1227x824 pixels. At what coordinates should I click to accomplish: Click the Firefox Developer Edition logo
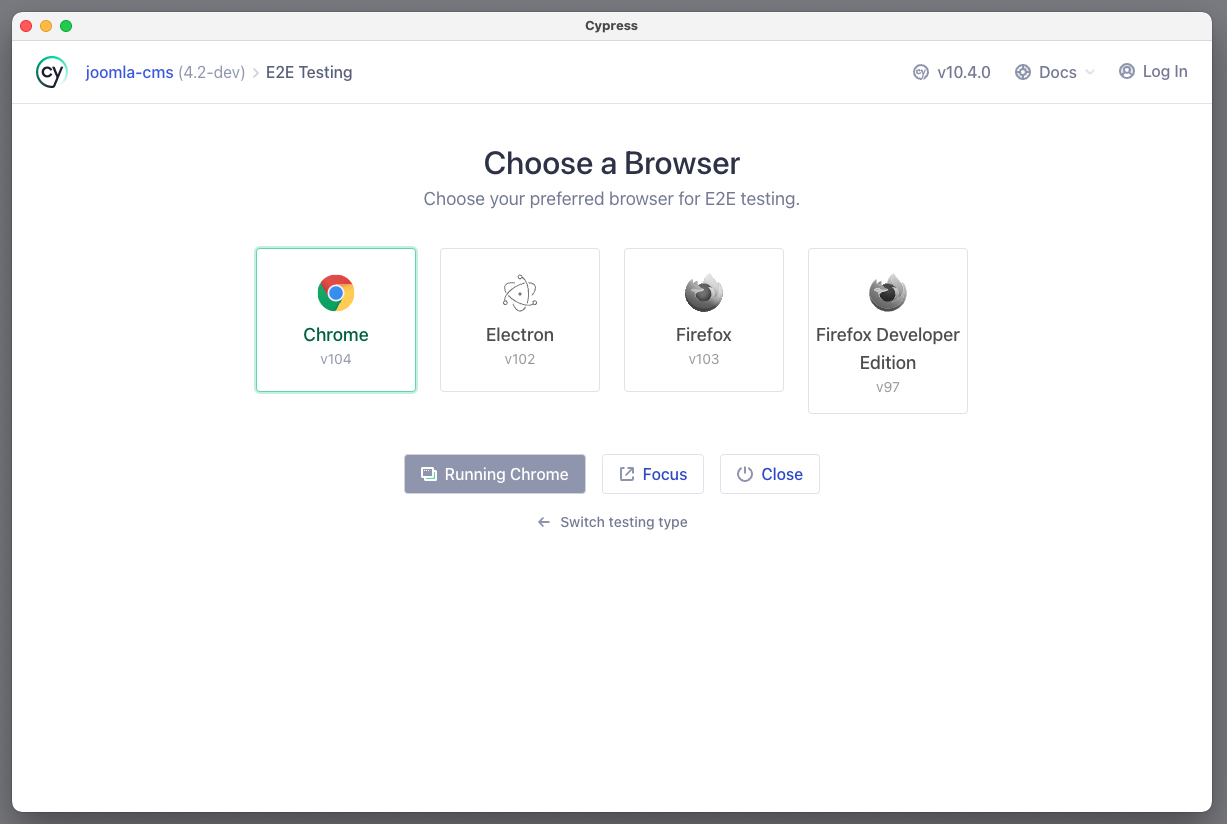pos(888,293)
